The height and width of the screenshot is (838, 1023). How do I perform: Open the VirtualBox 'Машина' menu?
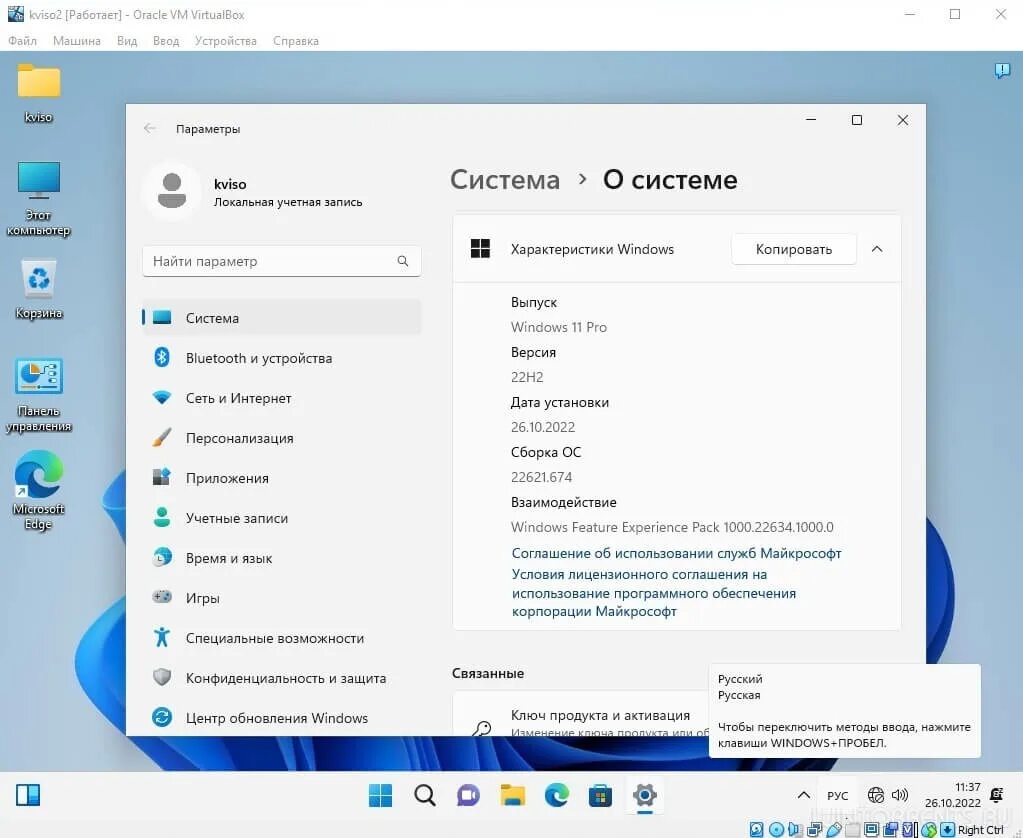(76, 40)
